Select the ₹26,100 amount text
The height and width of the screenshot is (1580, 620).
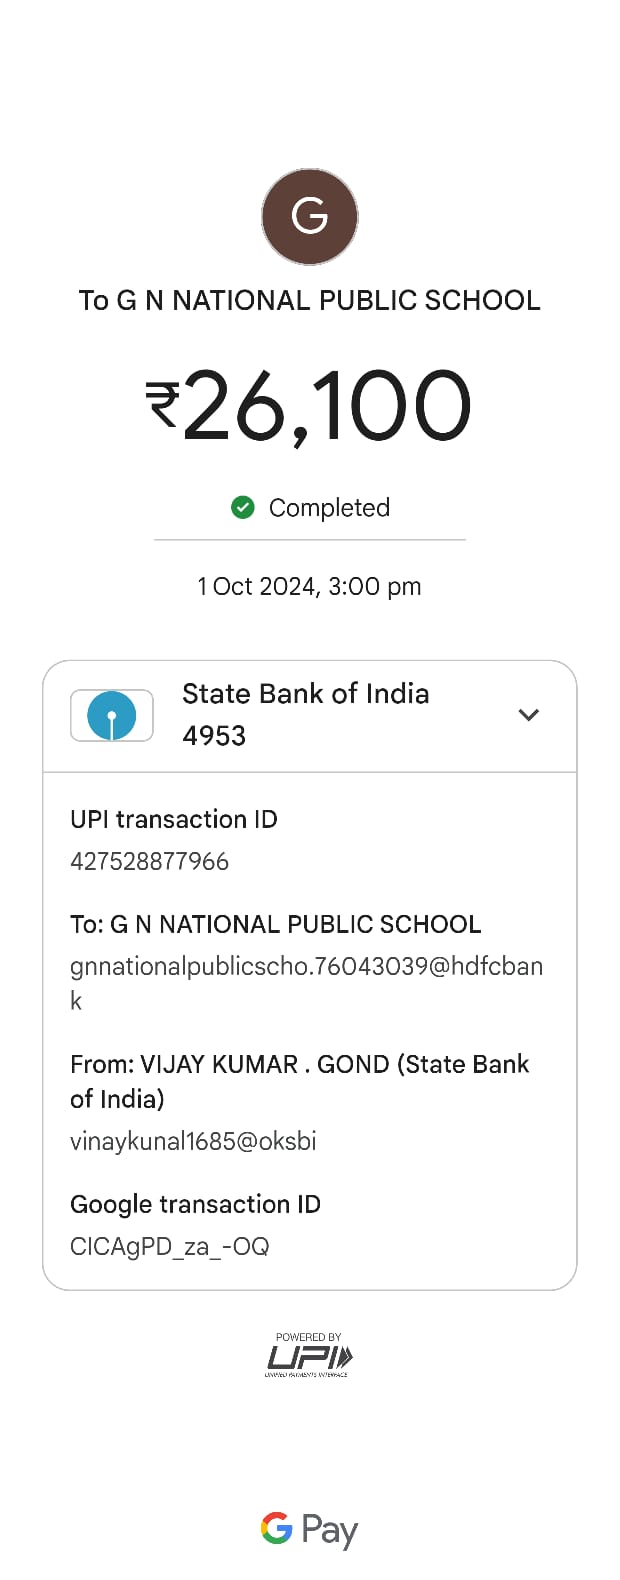point(310,406)
